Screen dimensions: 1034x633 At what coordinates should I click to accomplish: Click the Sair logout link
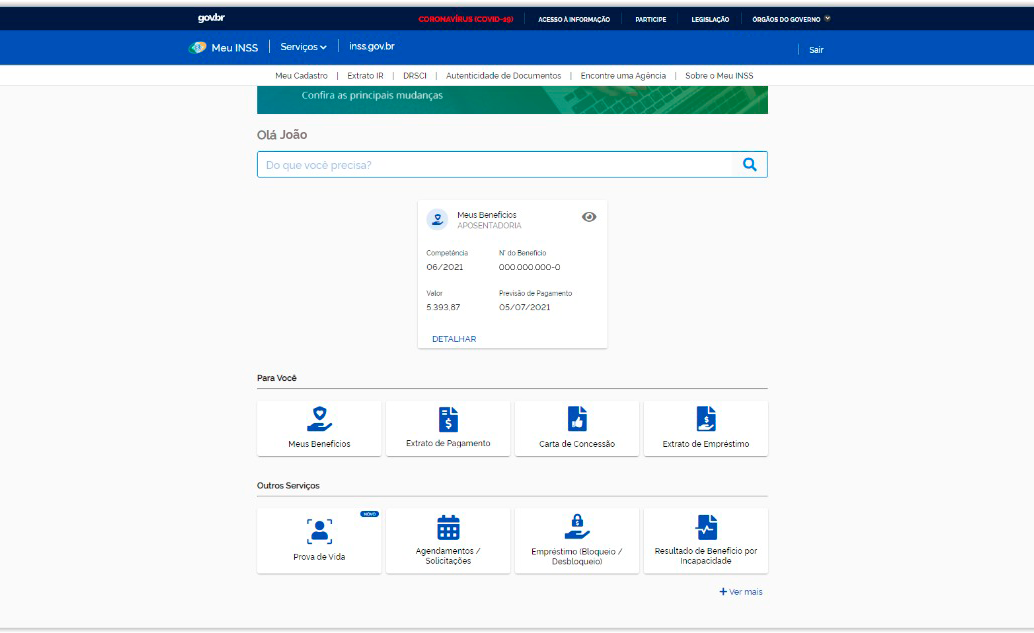pos(816,50)
